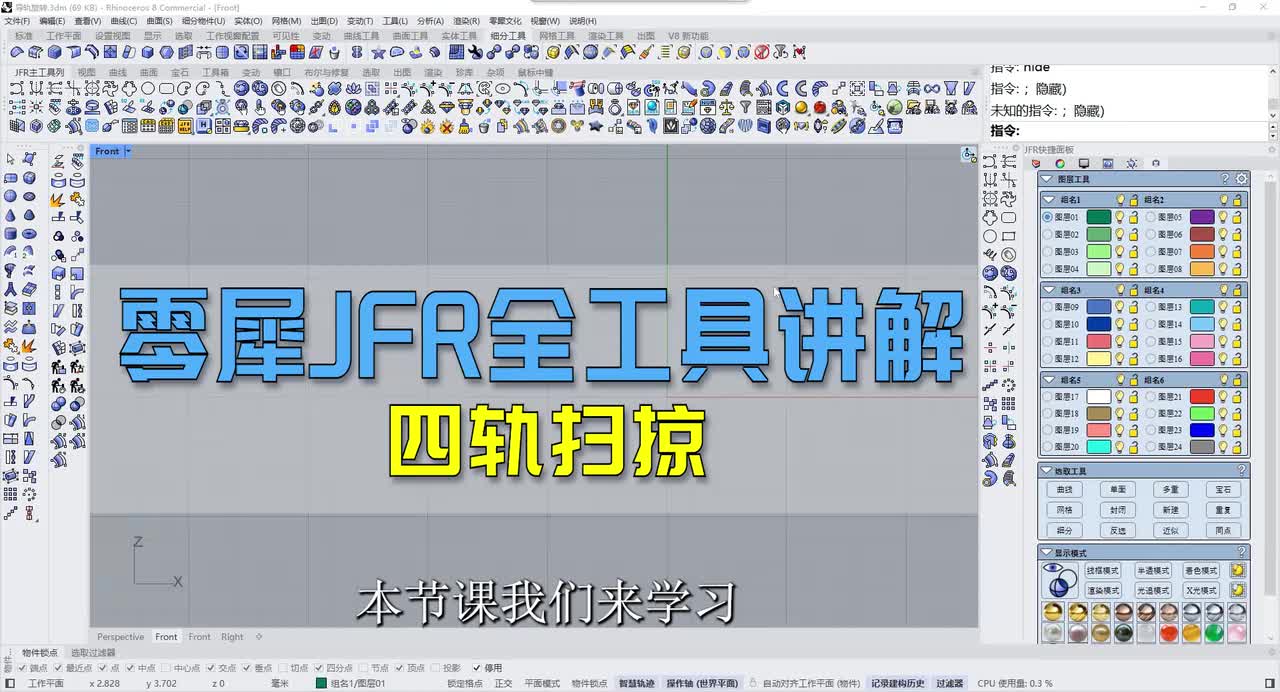
Task: Open the Front viewport dropdown arrow
Action: 127,151
